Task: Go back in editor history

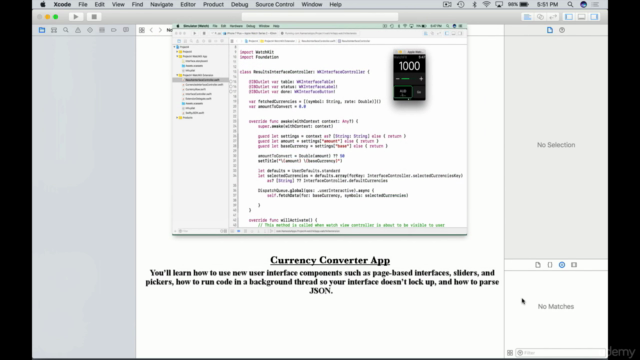Action: pyautogui.click(x=151, y=30)
